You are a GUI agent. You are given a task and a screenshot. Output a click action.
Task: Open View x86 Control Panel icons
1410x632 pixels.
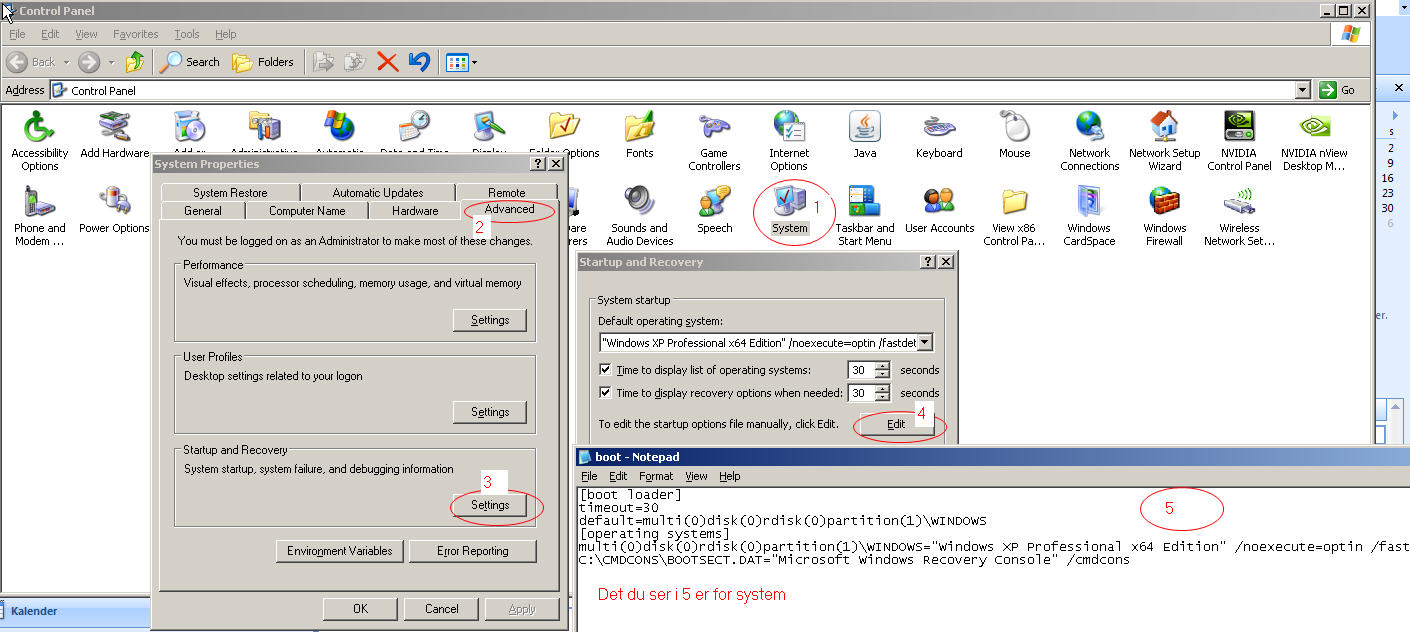pyautogui.click(x=1014, y=216)
